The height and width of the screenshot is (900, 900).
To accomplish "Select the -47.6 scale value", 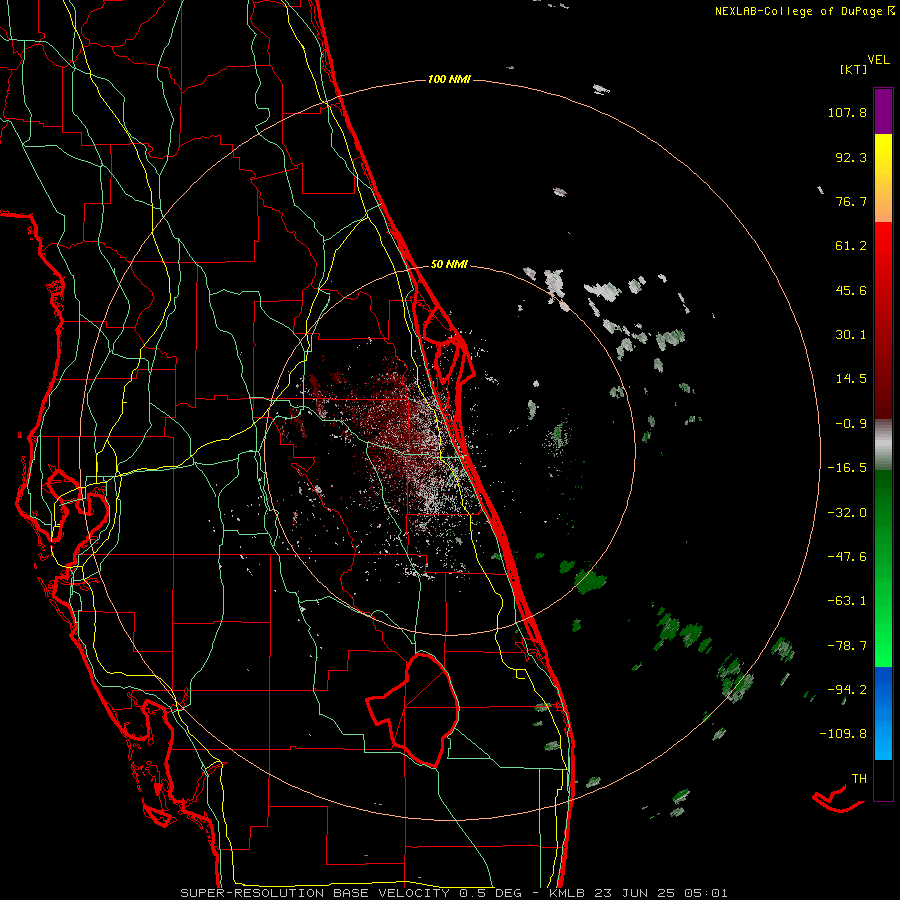I will coord(847,557).
